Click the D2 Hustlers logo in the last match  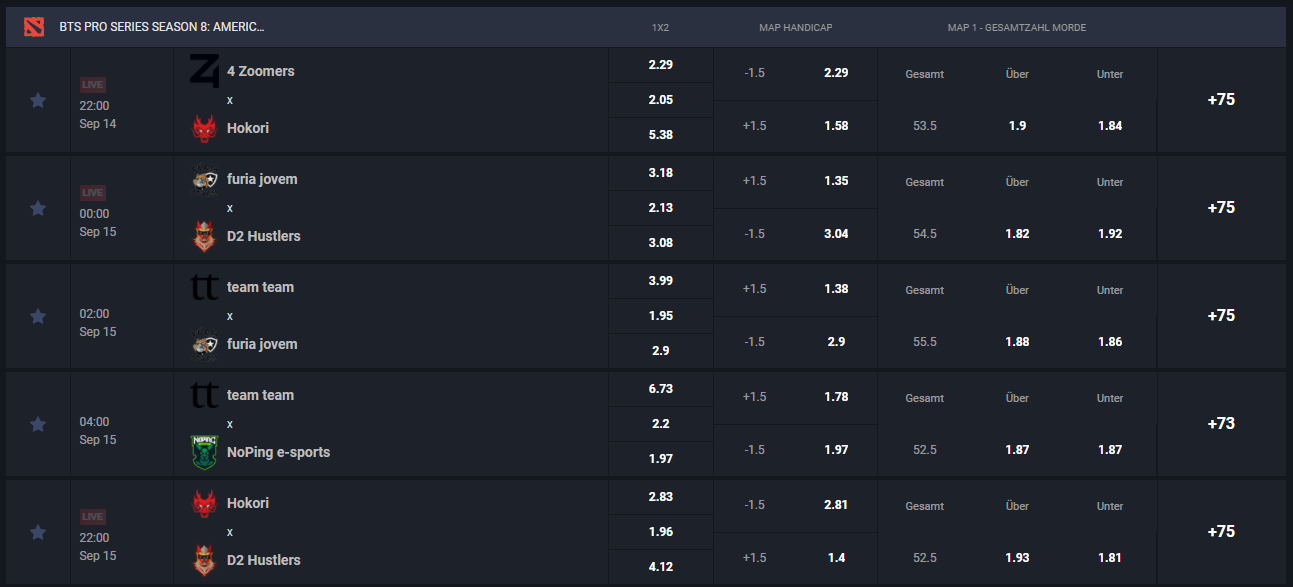point(204,560)
